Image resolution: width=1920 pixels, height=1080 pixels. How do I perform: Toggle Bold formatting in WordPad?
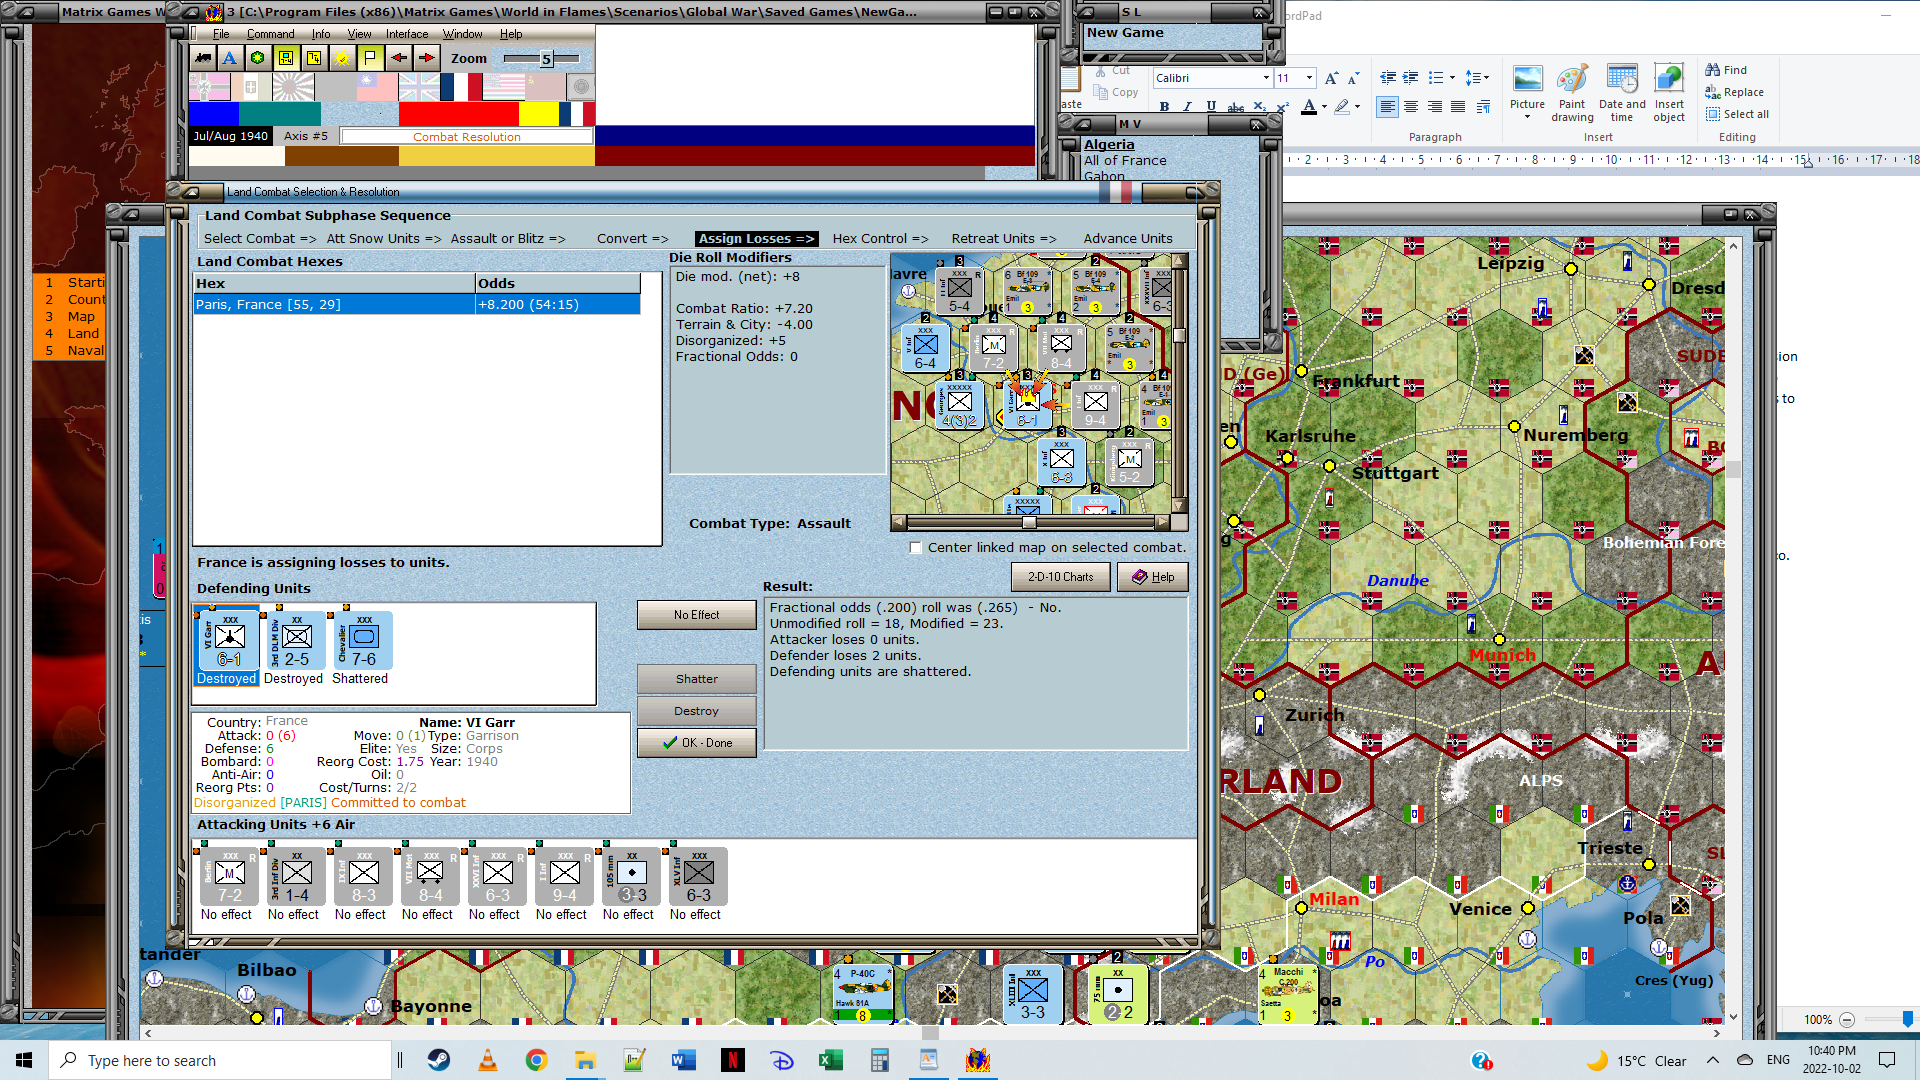pyautogui.click(x=1164, y=106)
